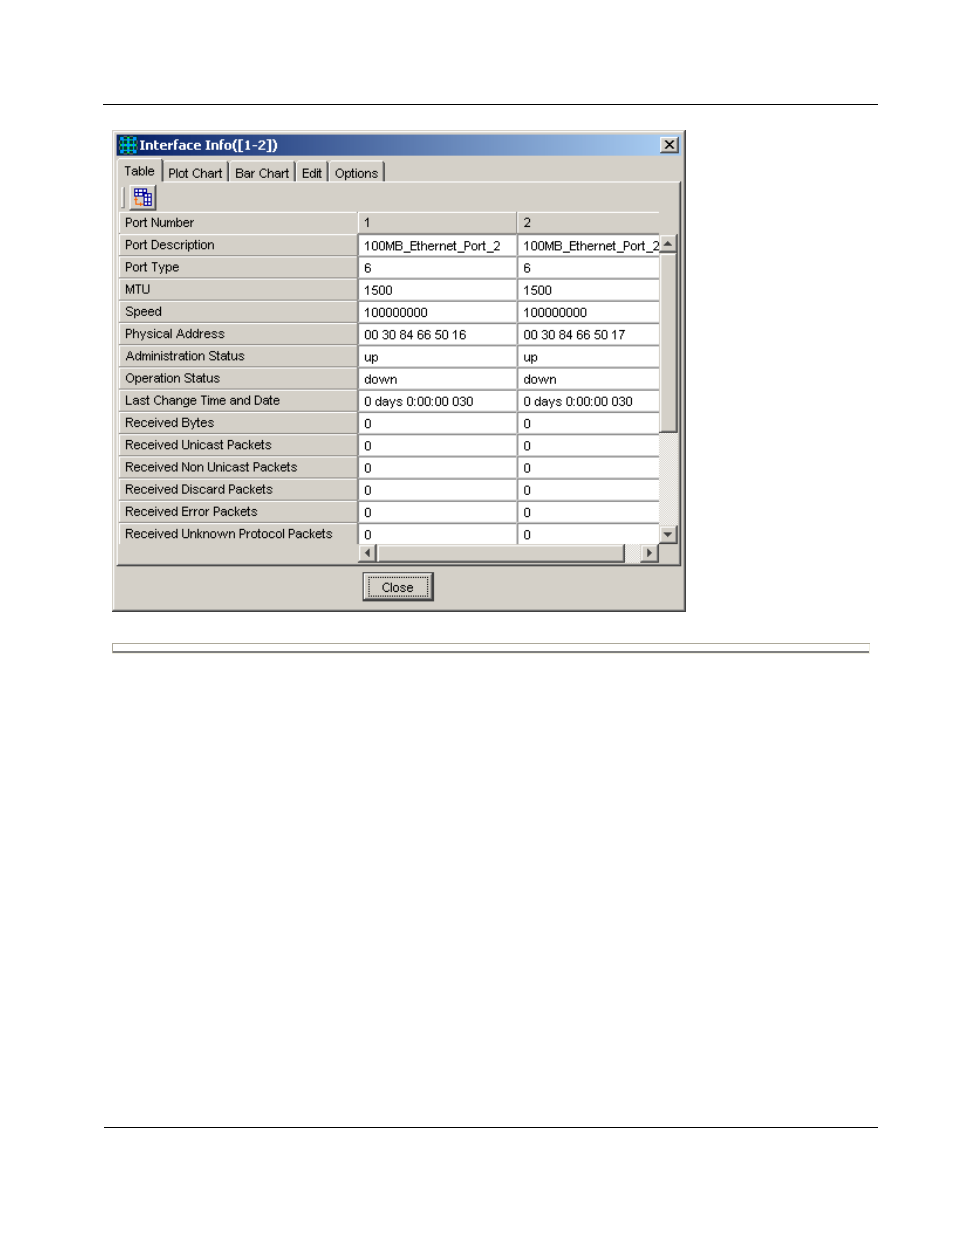
Task: Click the horizontal scrollbar right arrow
Action: tap(650, 553)
